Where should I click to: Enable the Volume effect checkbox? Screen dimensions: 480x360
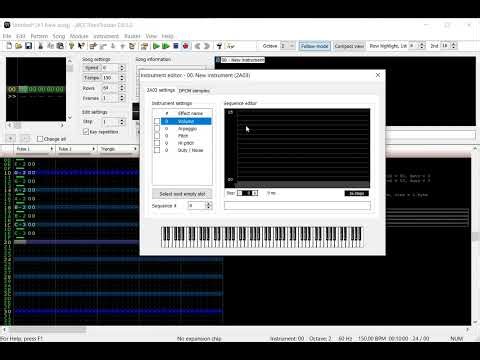click(157, 121)
